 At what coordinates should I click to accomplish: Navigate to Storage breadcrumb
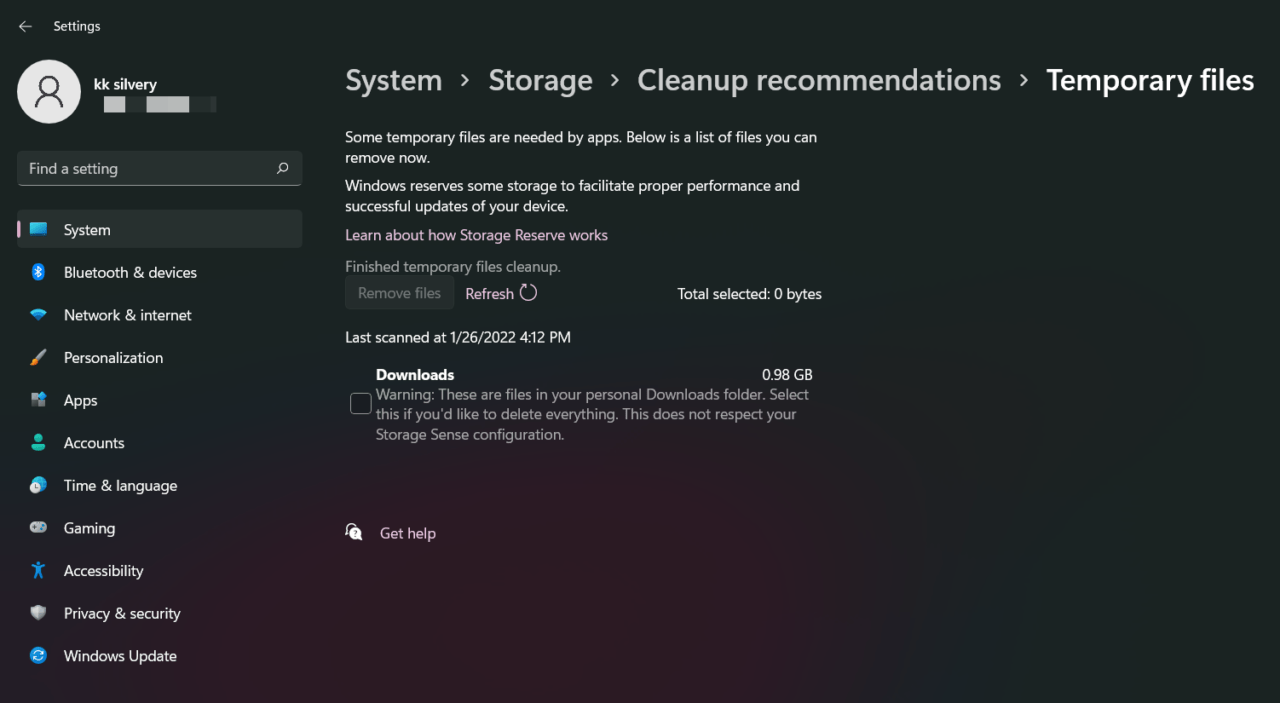coord(540,81)
